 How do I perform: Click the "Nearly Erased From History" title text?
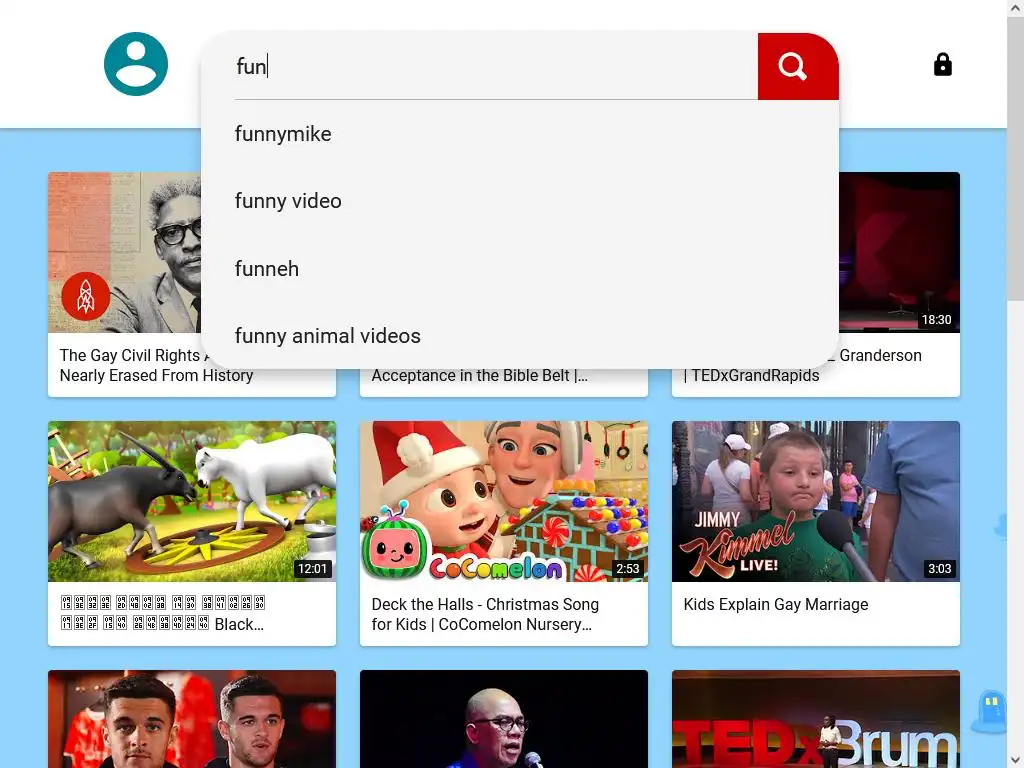click(x=156, y=376)
